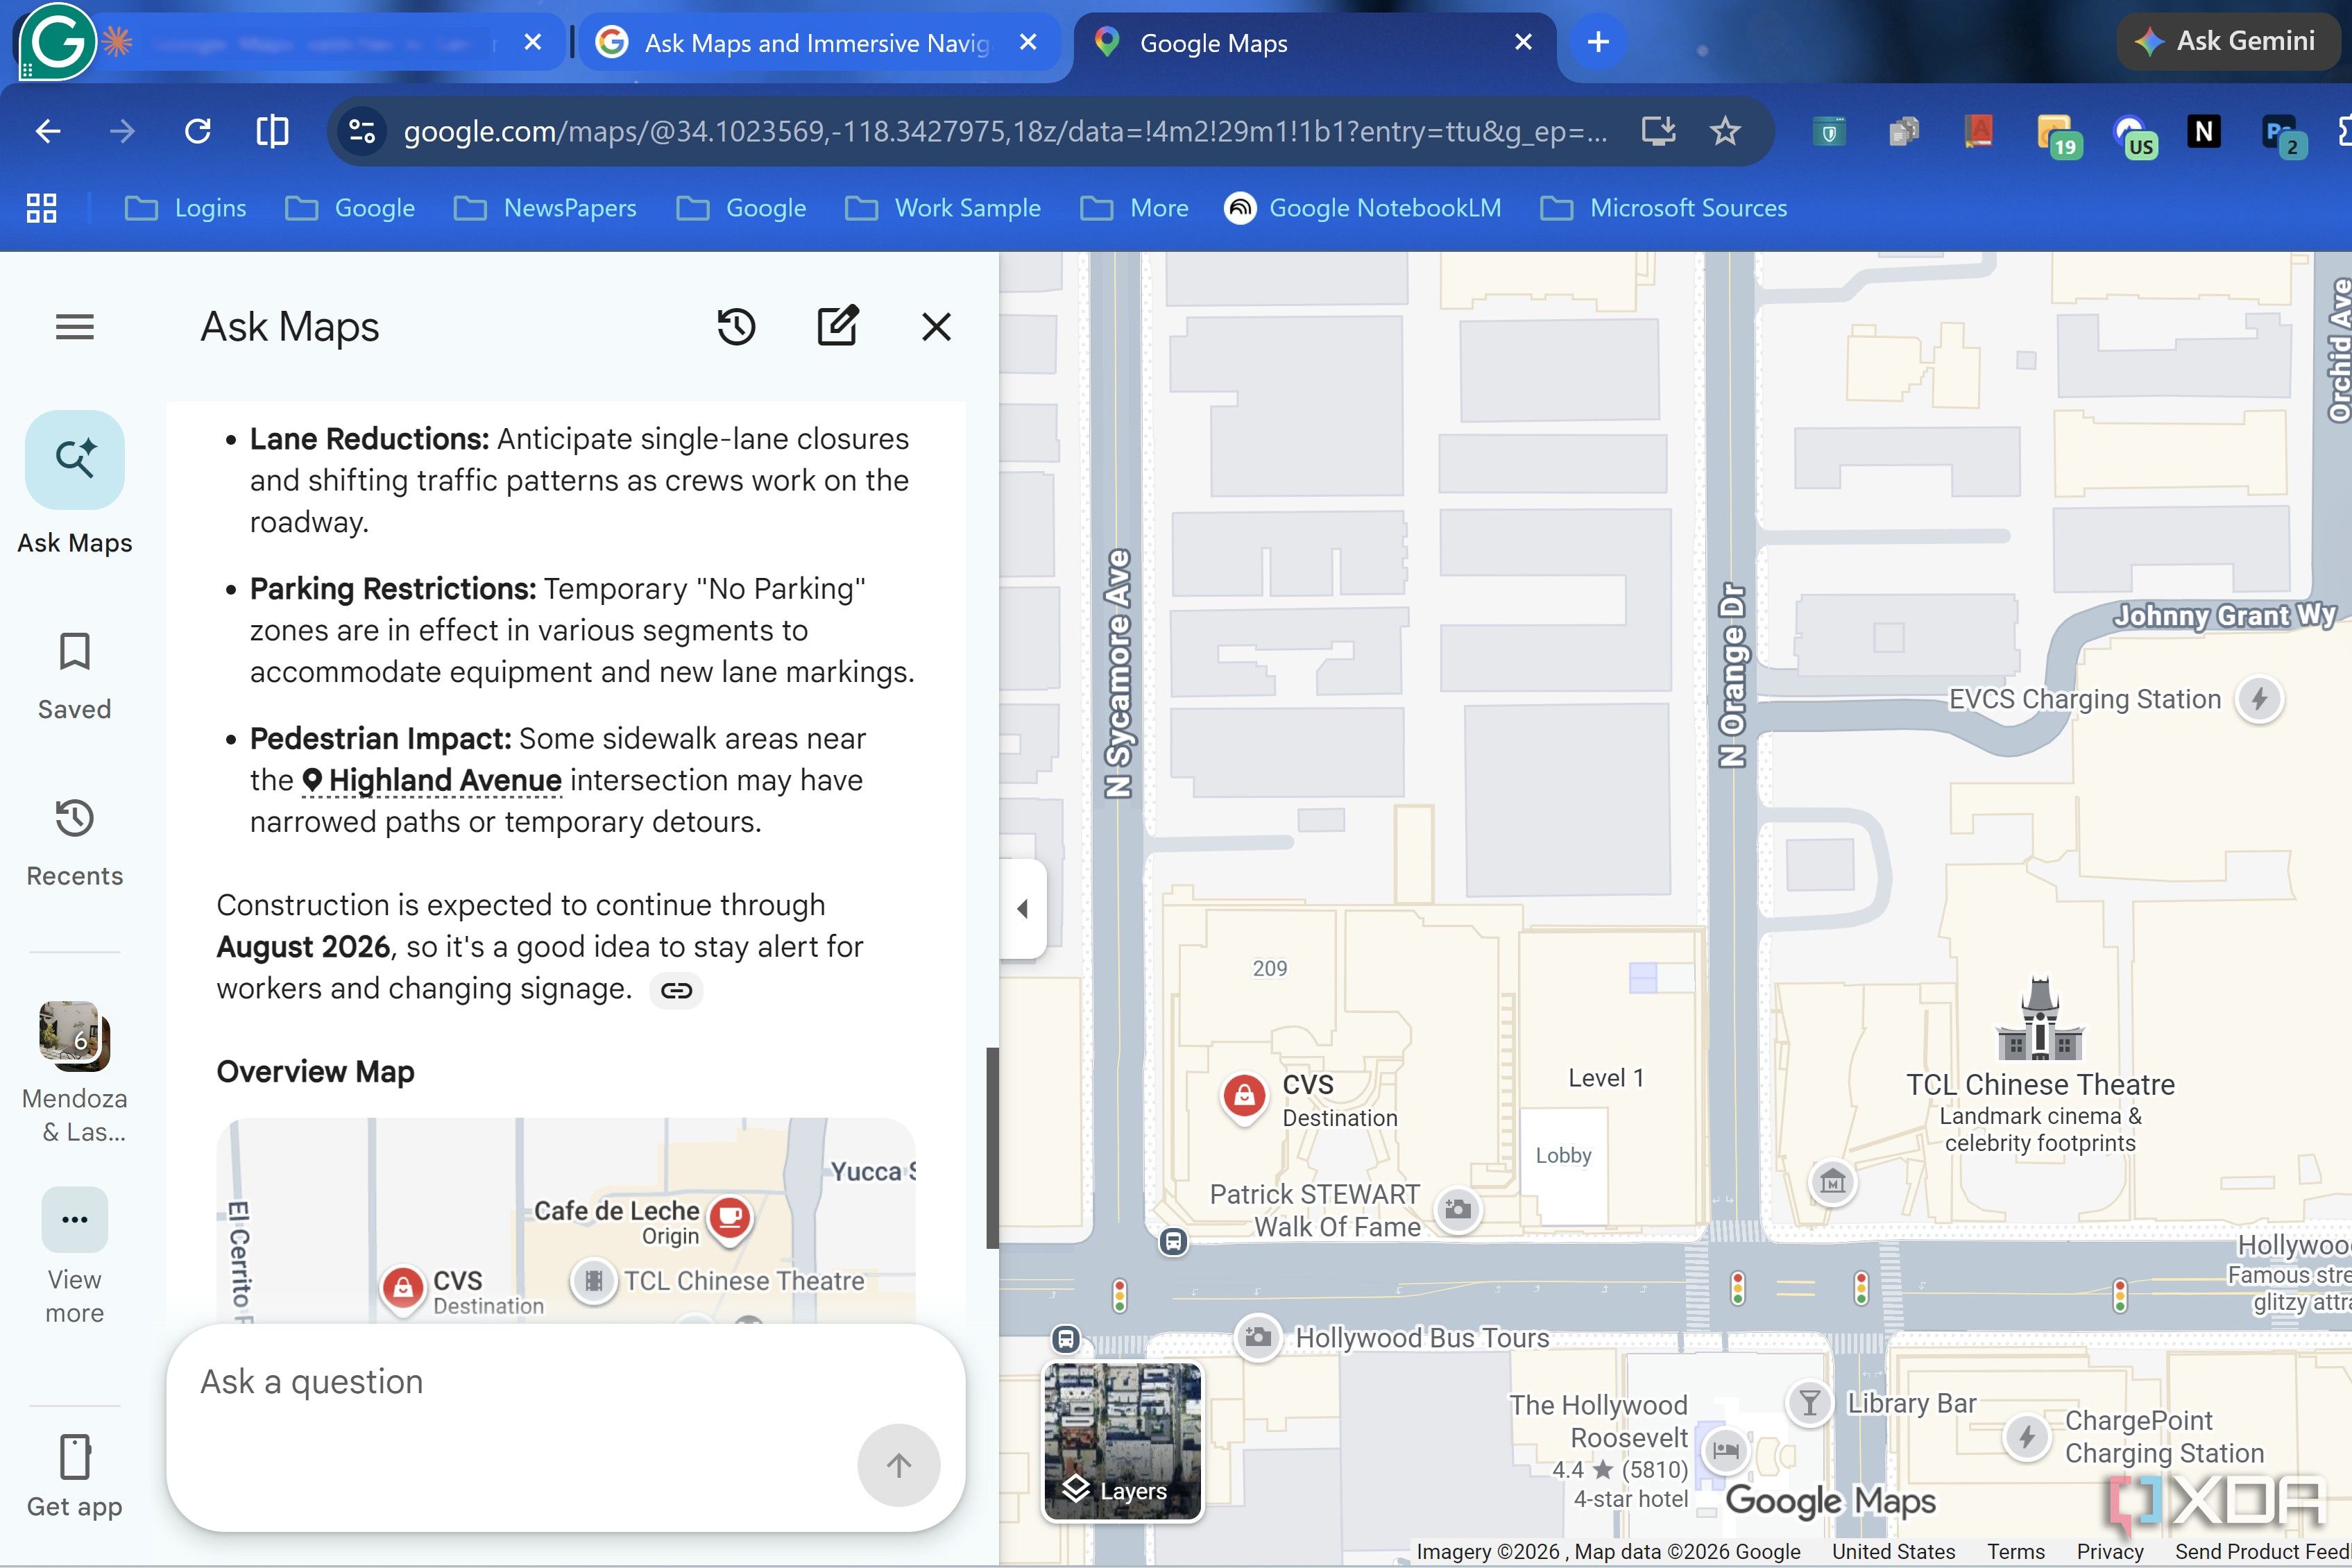Screen dimensions: 2352x1568
Task: Switch to the Google Maps browser tab
Action: 1315,43
